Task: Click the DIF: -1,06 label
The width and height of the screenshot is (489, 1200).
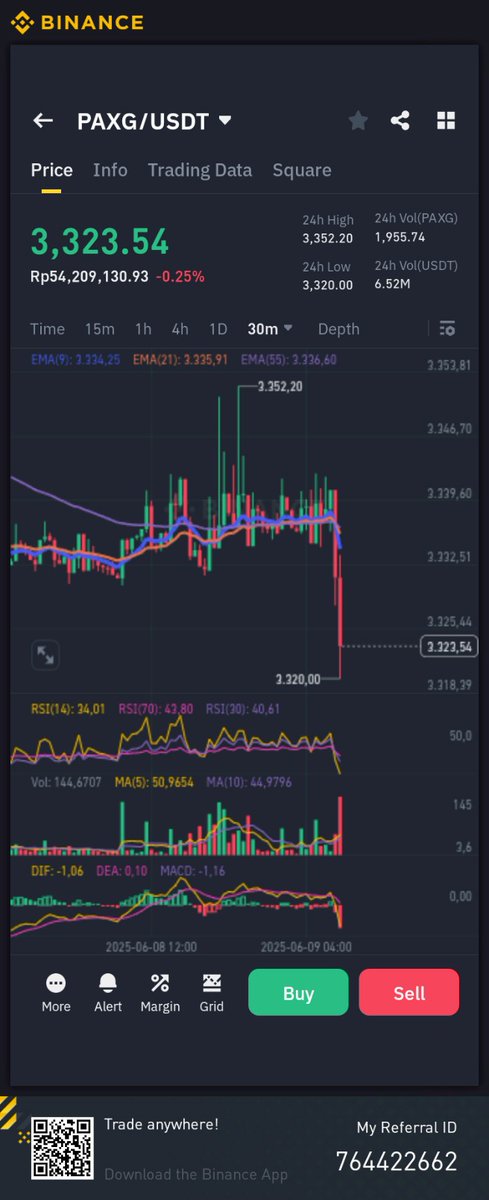Action: click(57, 871)
